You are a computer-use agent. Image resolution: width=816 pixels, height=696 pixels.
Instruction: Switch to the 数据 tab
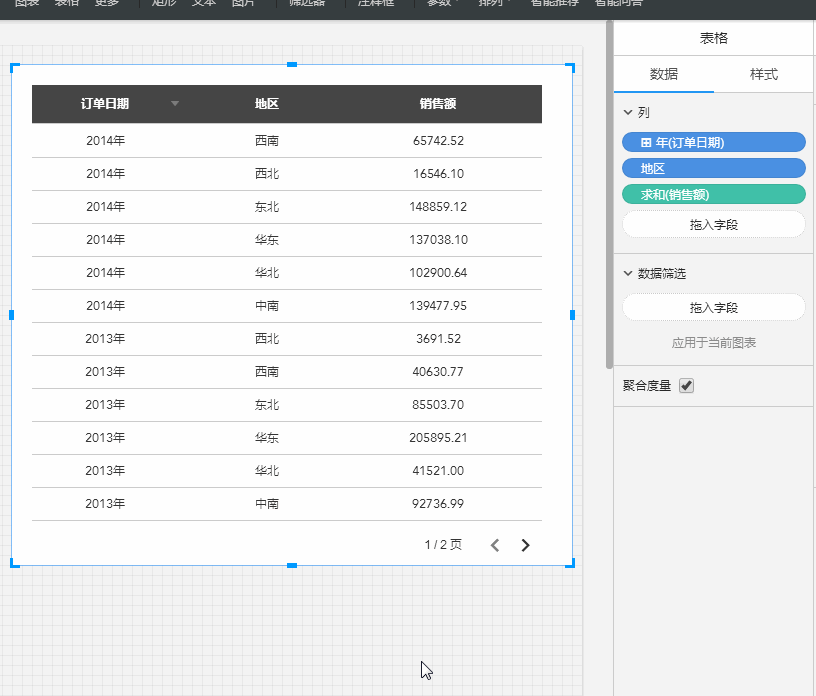(664, 74)
